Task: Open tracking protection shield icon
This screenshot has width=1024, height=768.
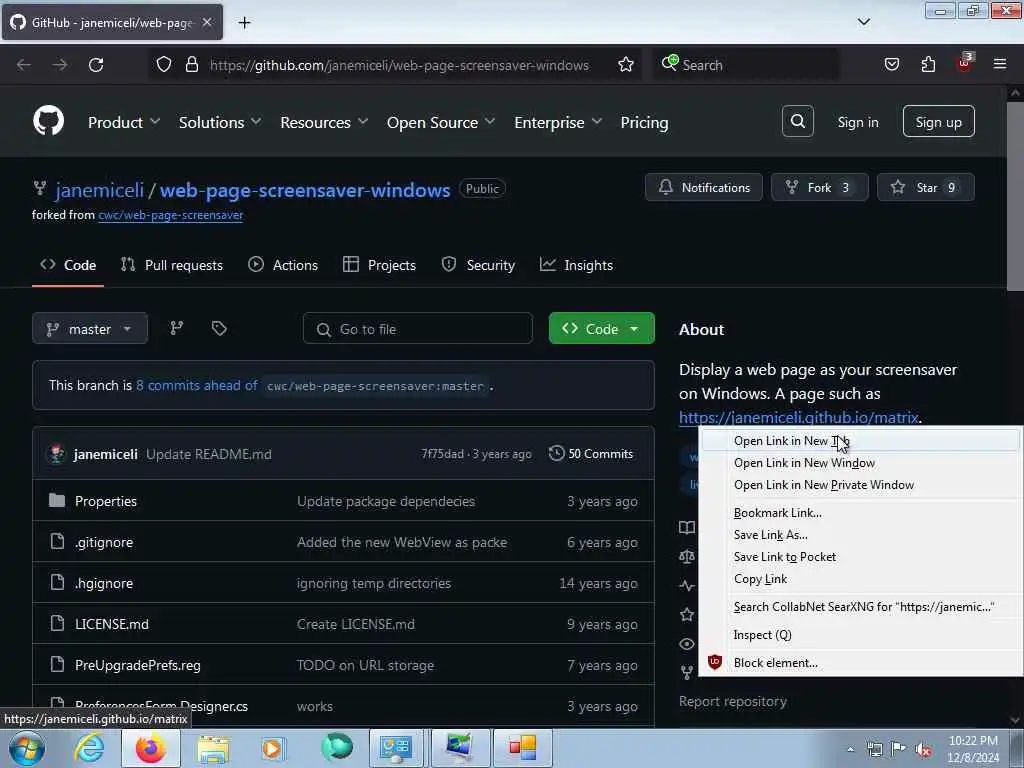Action: coord(164,65)
